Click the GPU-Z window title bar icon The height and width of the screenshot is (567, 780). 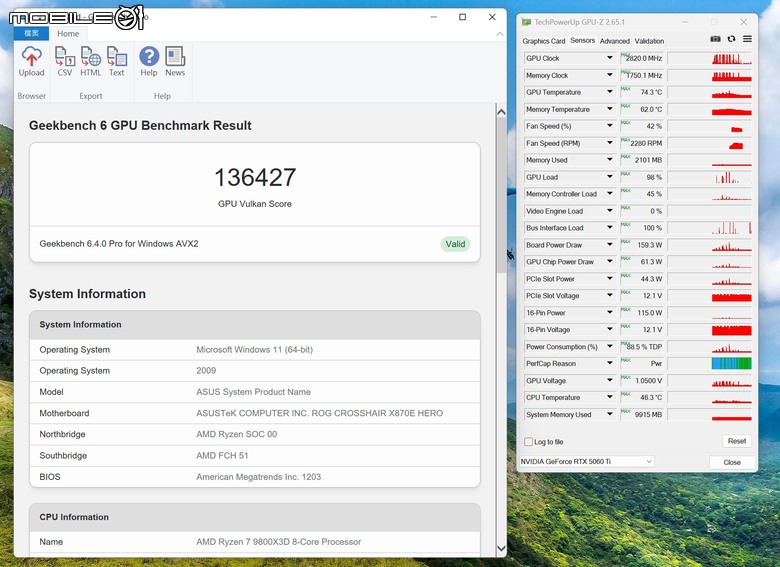click(526, 22)
